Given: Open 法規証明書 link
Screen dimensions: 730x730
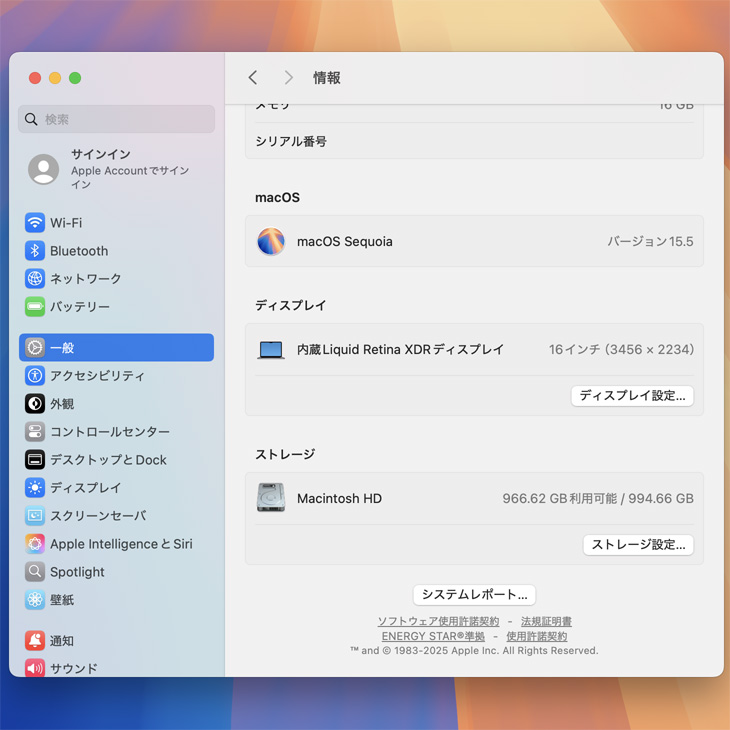Looking at the screenshot, I should point(546,621).
